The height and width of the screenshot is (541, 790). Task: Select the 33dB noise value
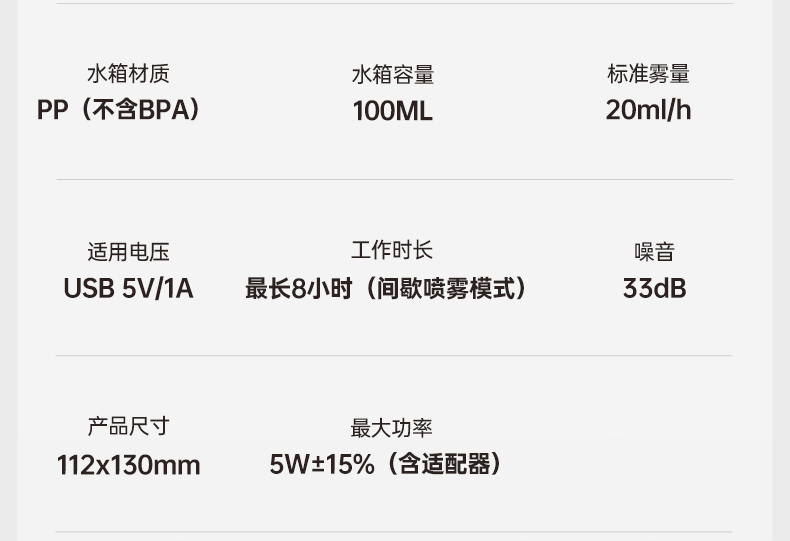654,289
